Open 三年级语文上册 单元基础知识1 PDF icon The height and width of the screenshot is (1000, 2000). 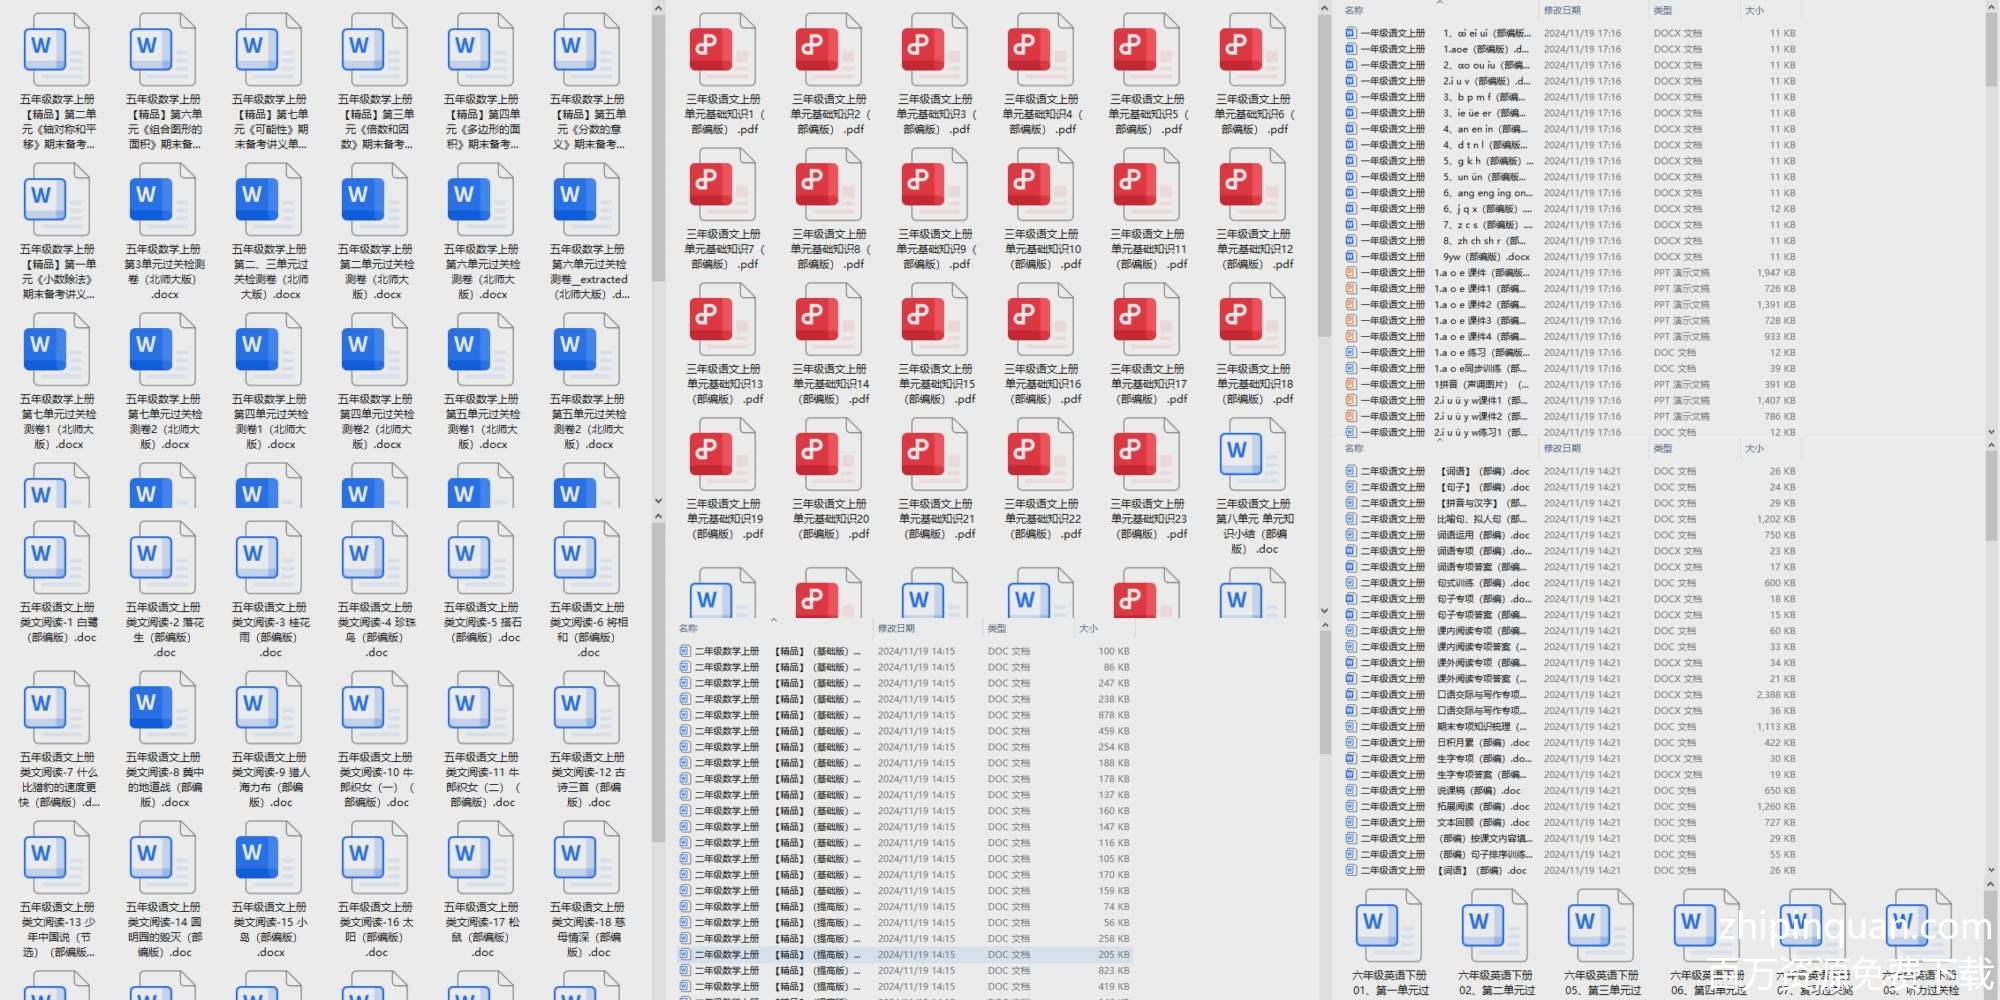(x=721, y=48)
